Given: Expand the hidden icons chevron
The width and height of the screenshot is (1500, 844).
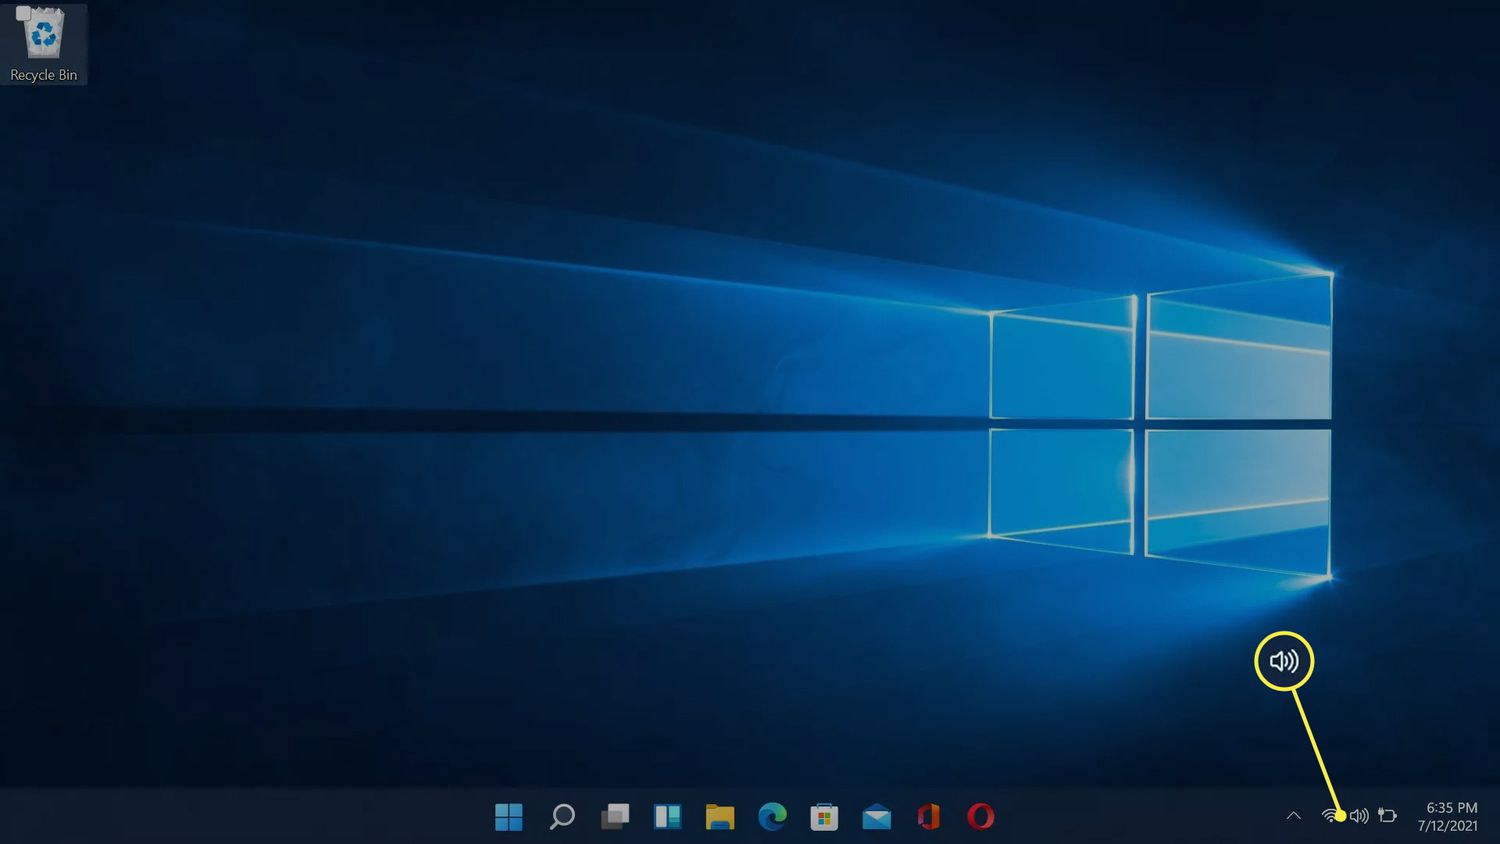Looking at the screenshot, I should point(1293,816).
